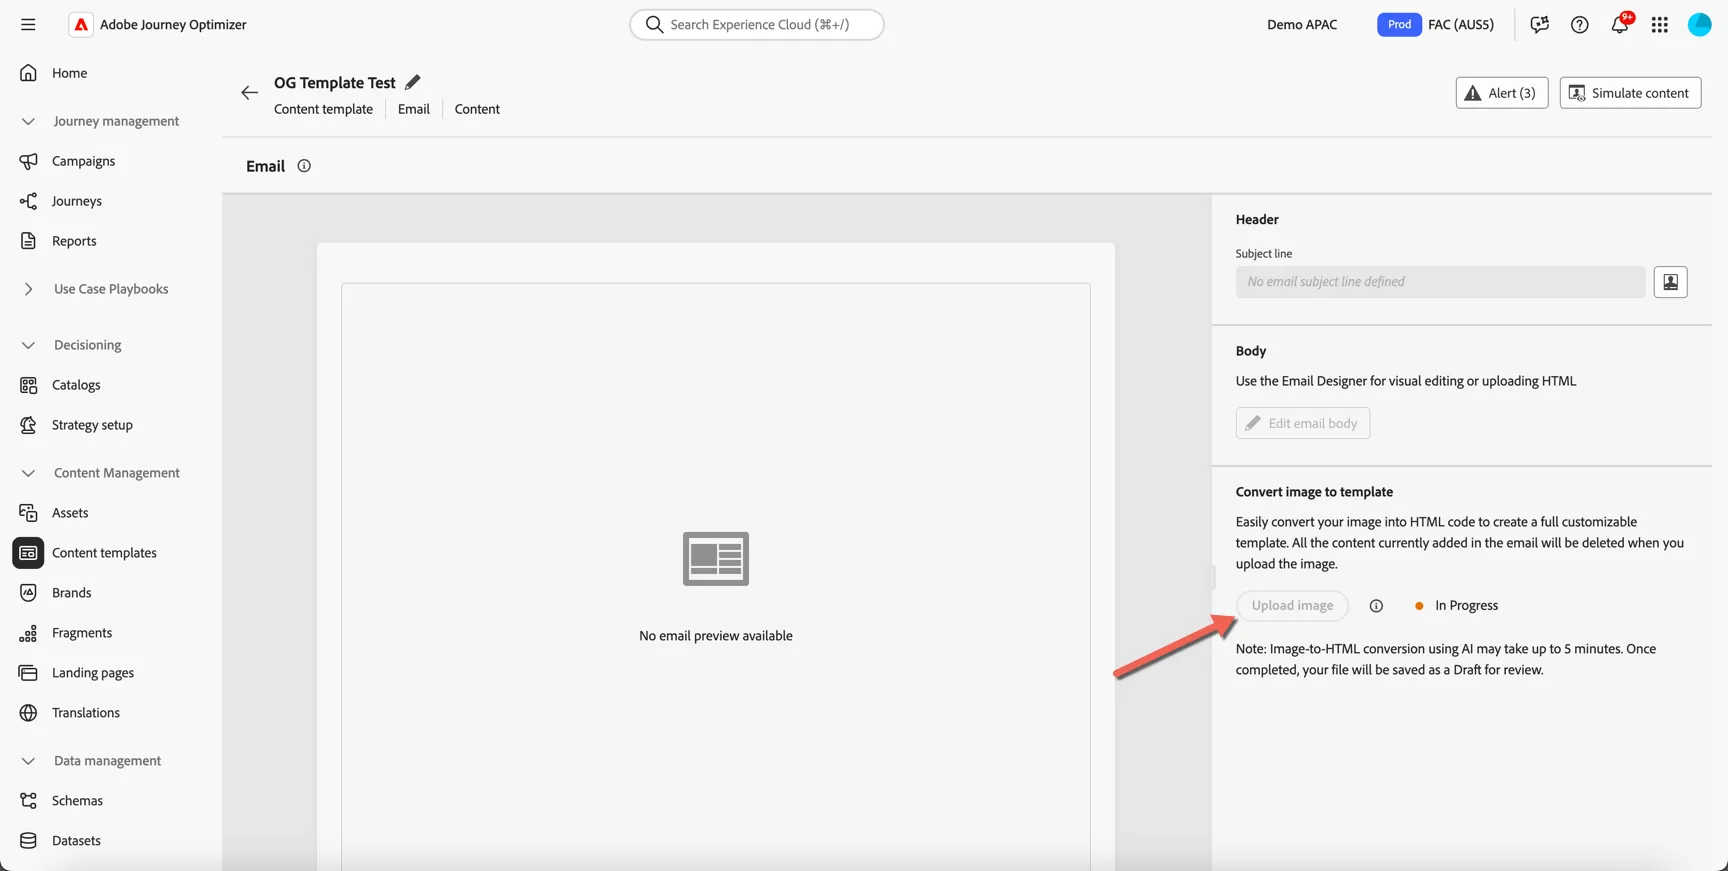Open the Help question mark icon
This screenshot has width=1728, height=871.
click(1579, 24)
